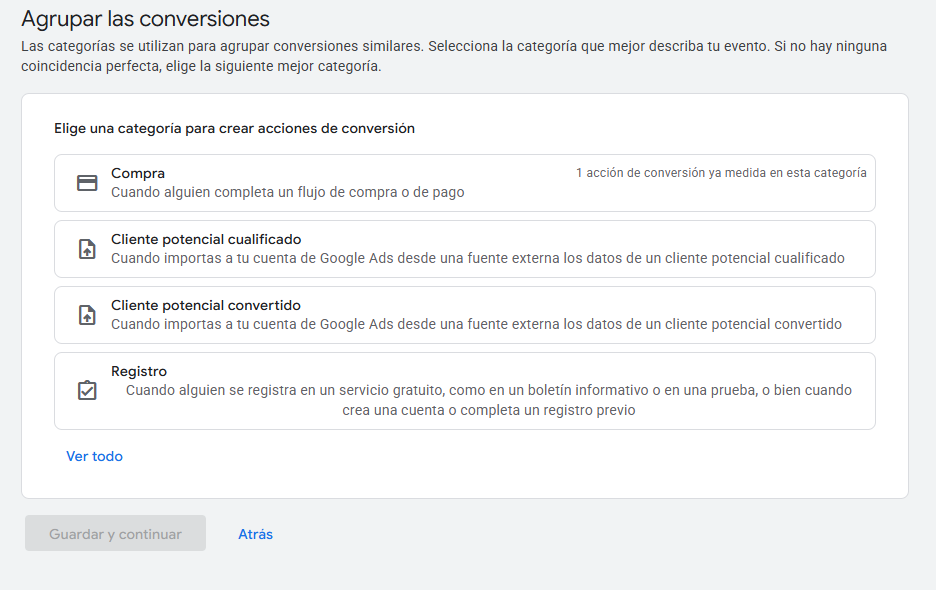Viewport: 936px width, 590px height.
Task: Click the Registro description line 'crea una cuenta'
Action: coord(488,410)
